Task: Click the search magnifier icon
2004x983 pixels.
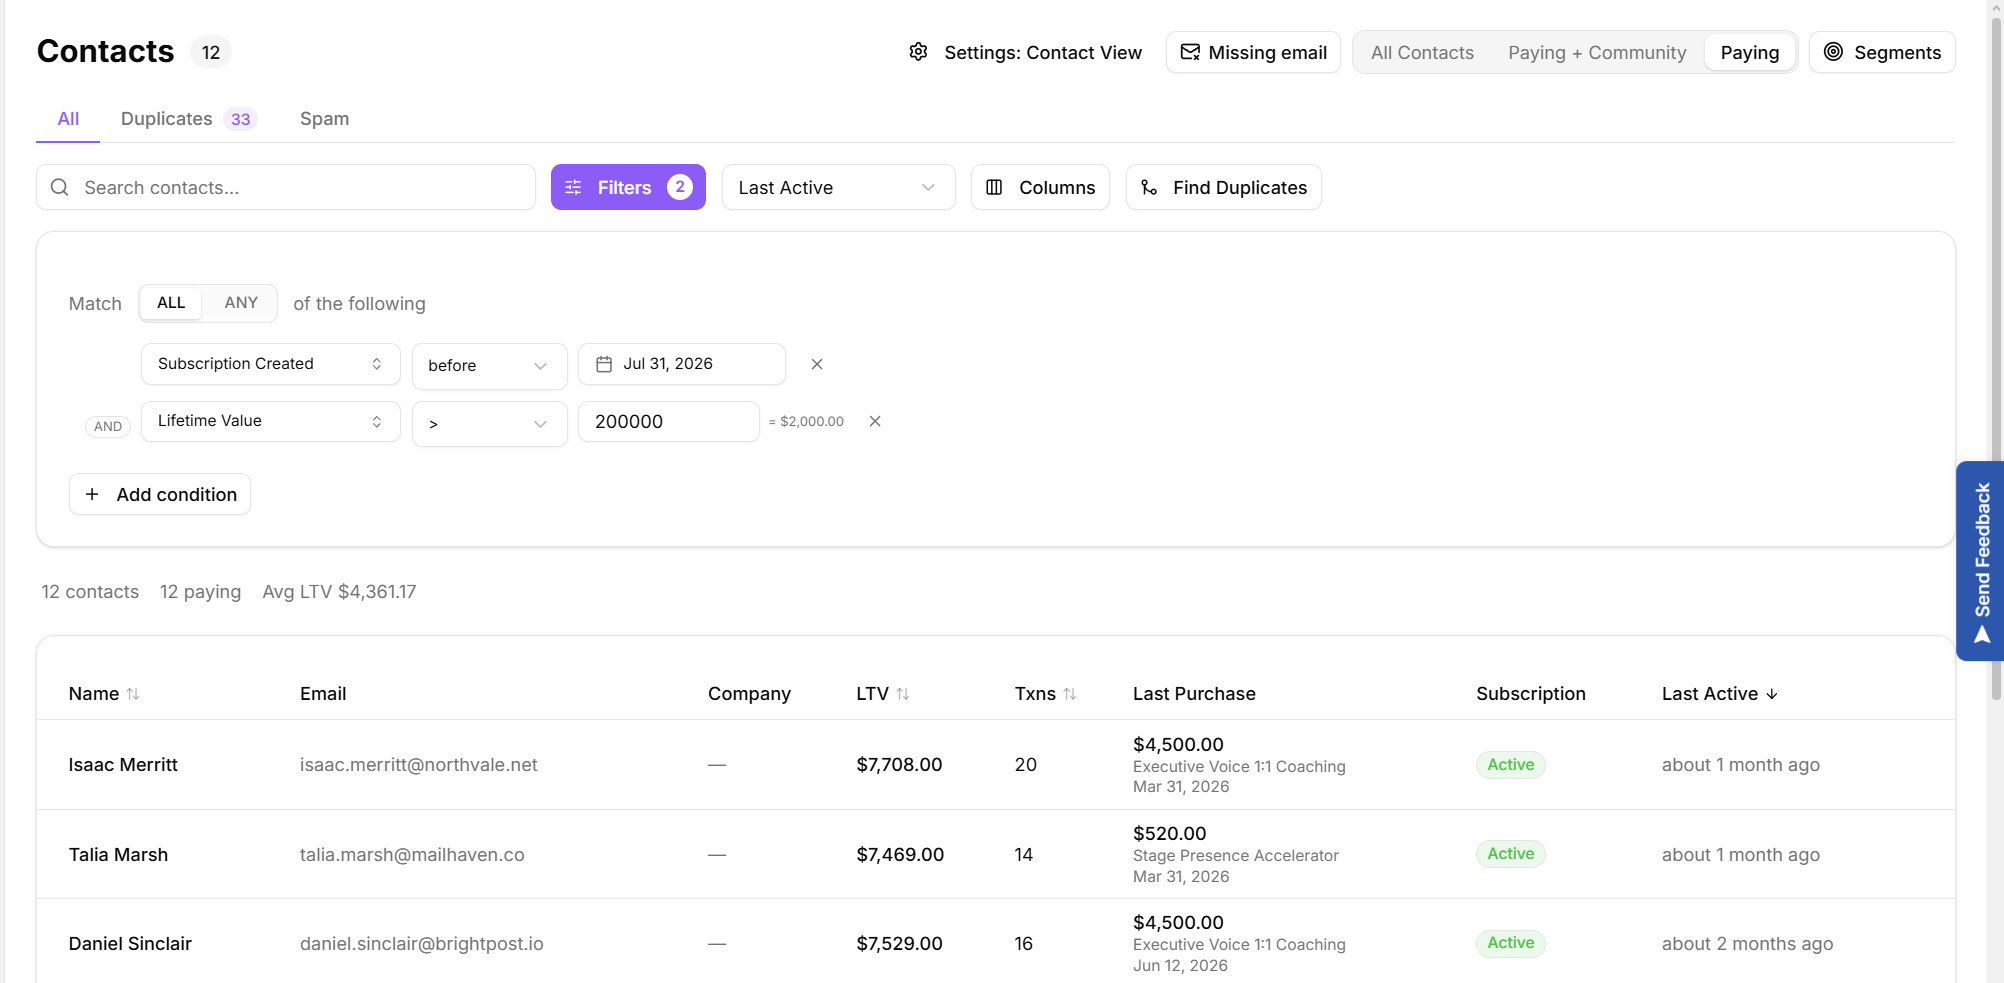Action: (60, 187)
